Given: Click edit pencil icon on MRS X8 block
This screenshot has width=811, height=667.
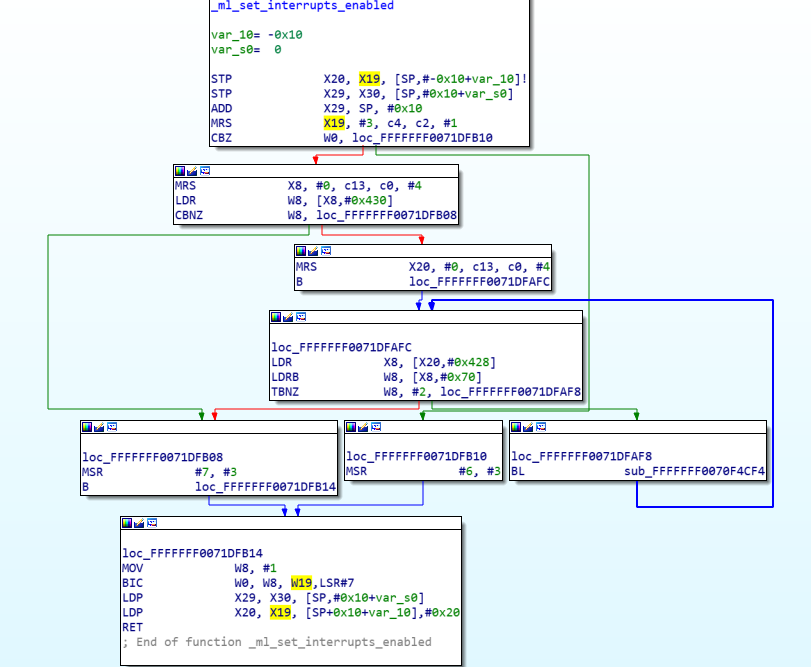Looking at the screenshot, I should coord(192,171).
